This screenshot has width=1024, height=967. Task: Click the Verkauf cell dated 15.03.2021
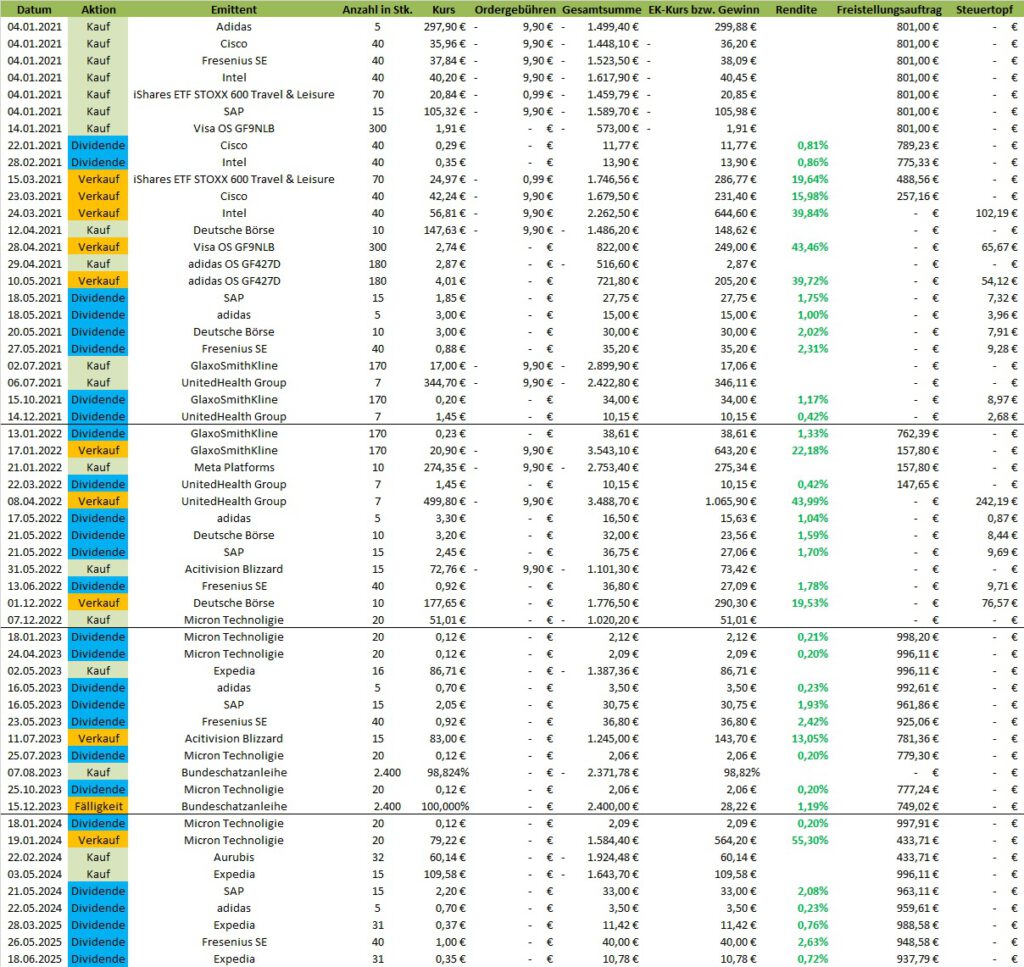[x=99, y=180]
